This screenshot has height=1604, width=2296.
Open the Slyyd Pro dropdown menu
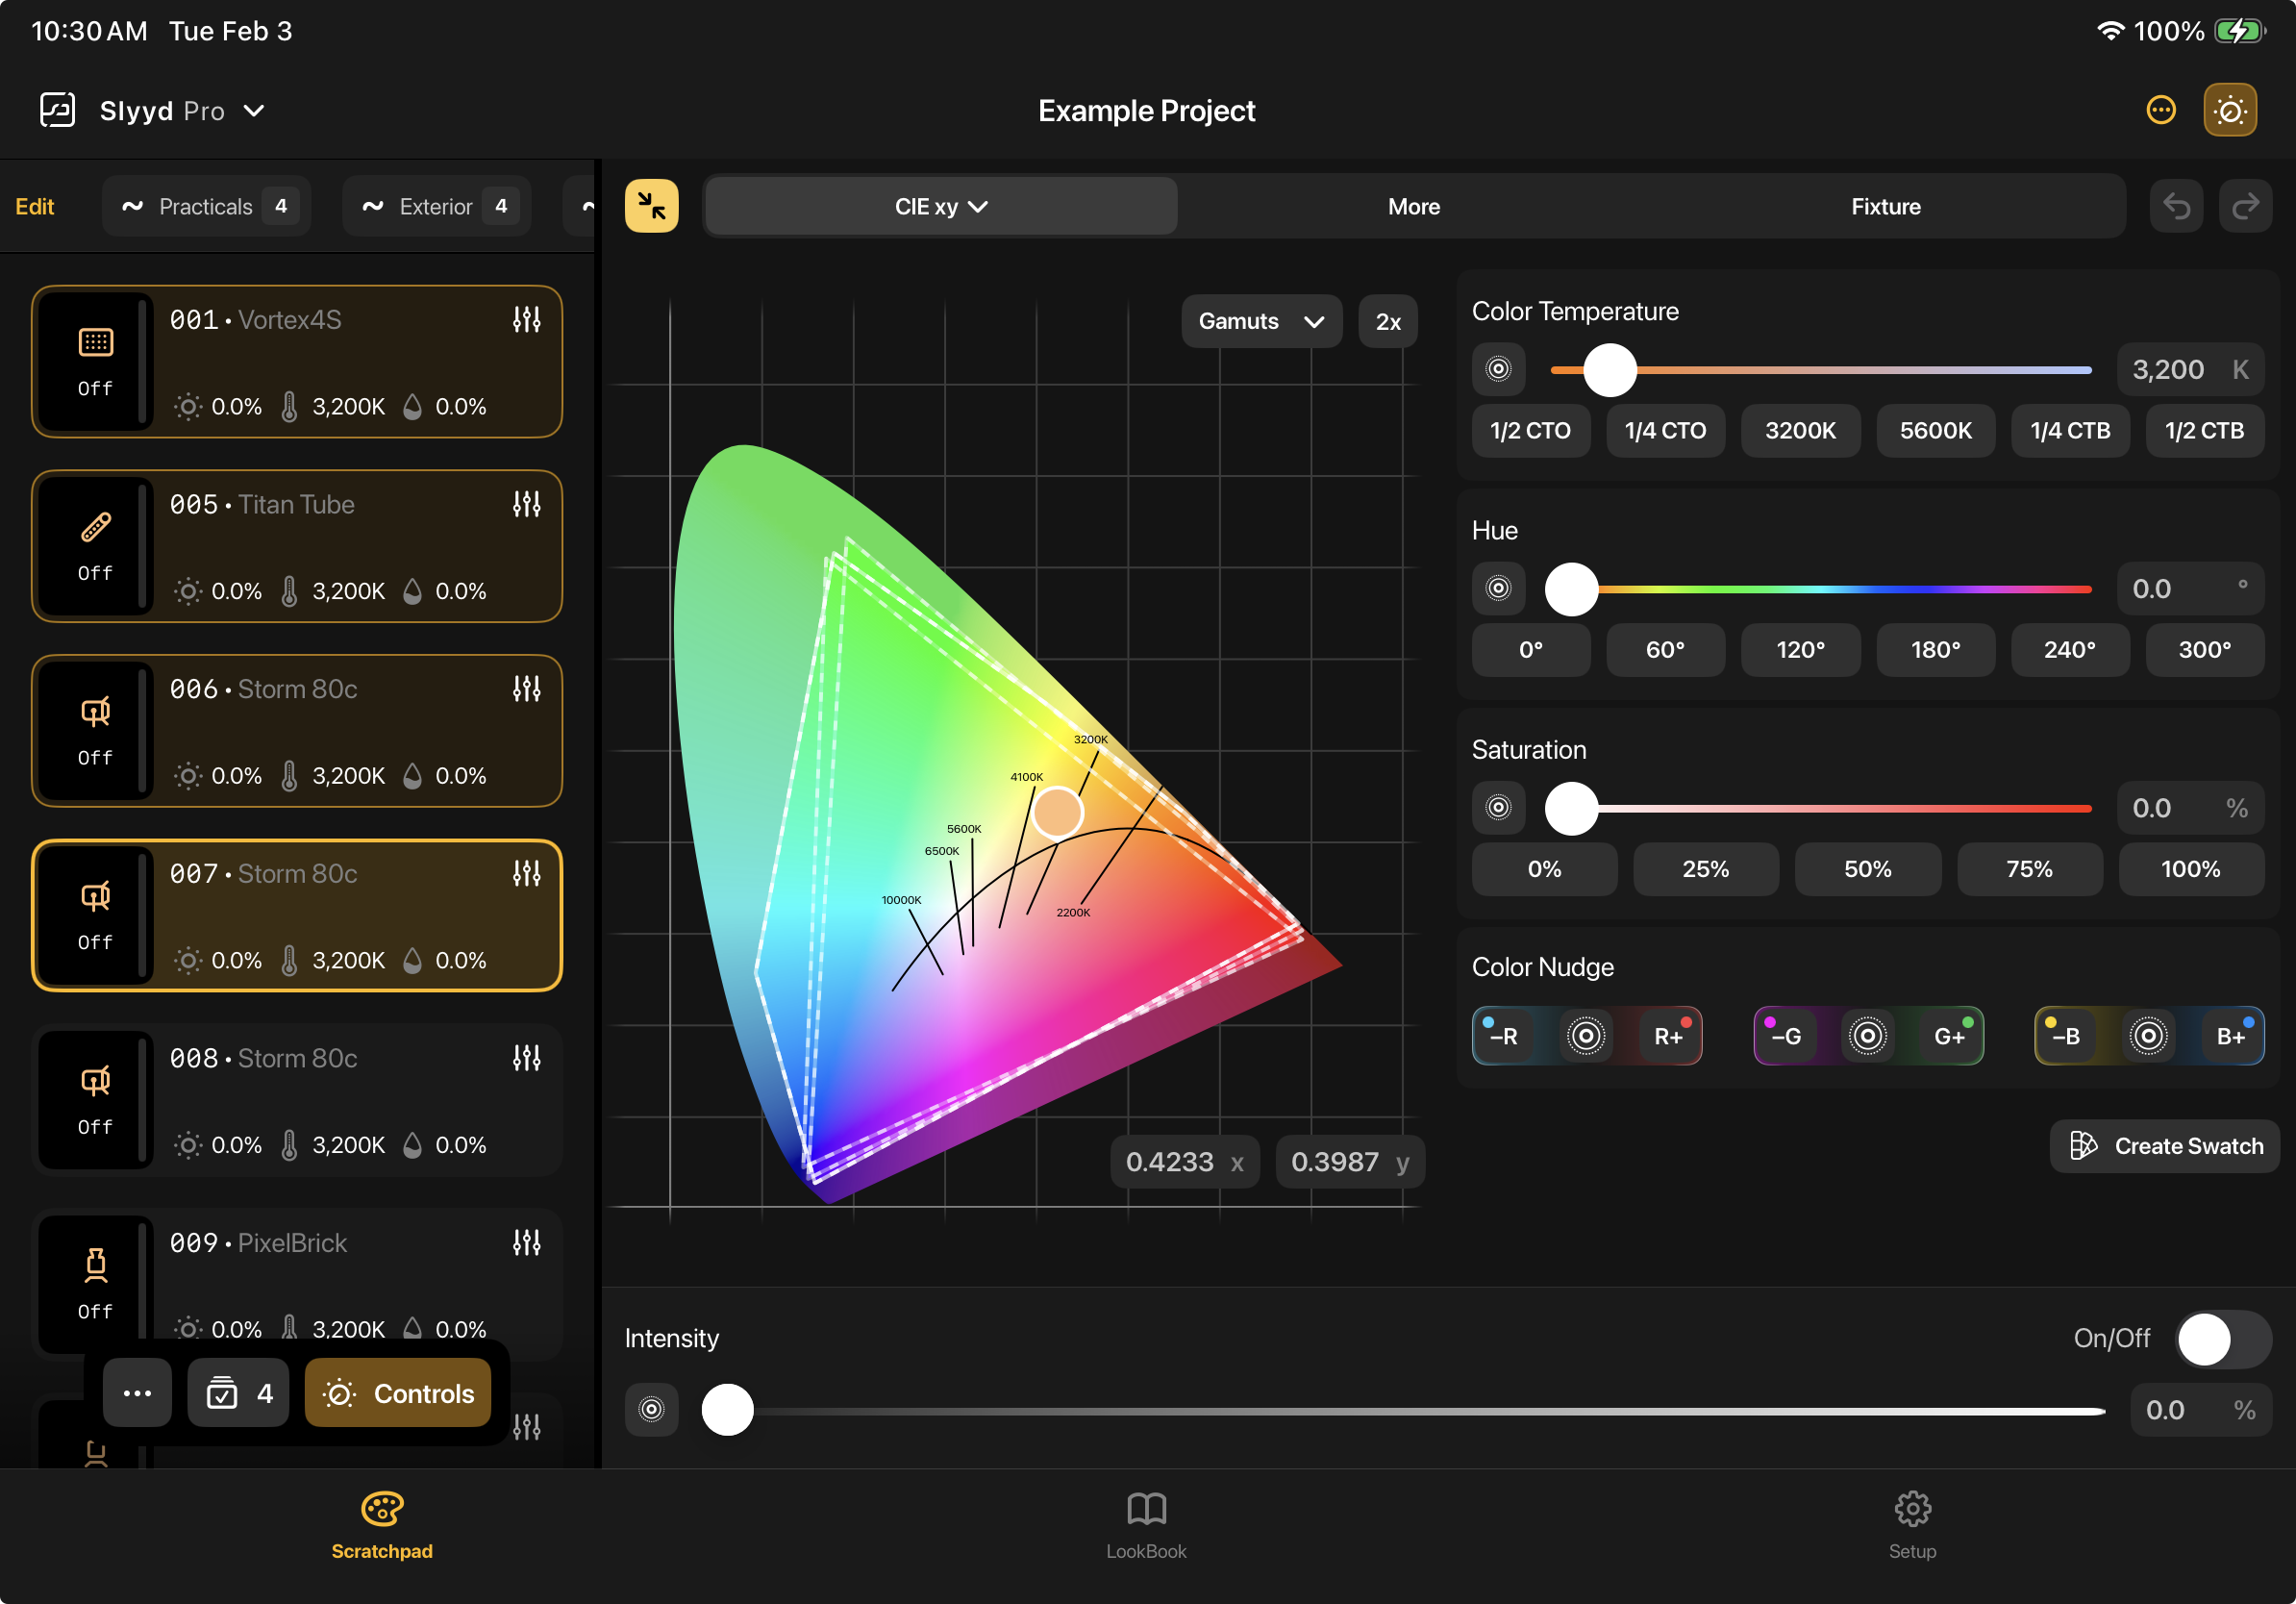181,111
